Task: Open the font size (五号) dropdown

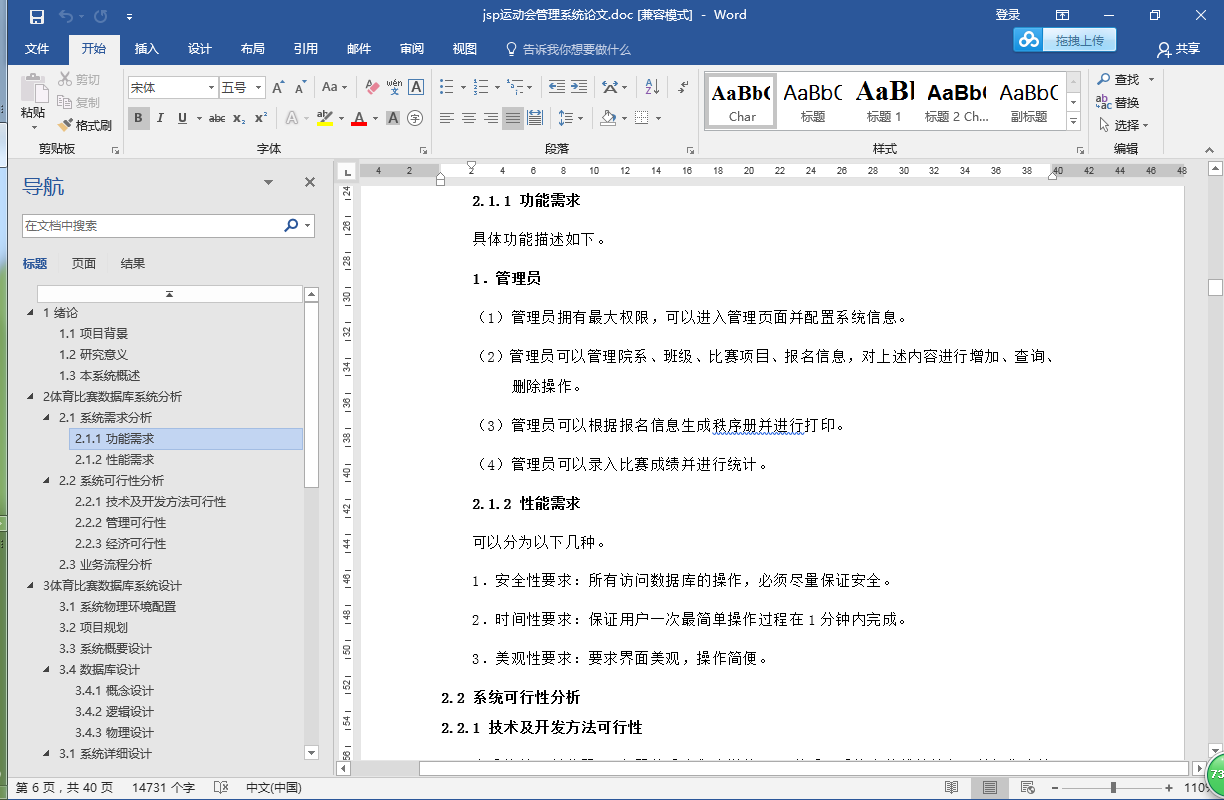Action: tap(258, 88)
